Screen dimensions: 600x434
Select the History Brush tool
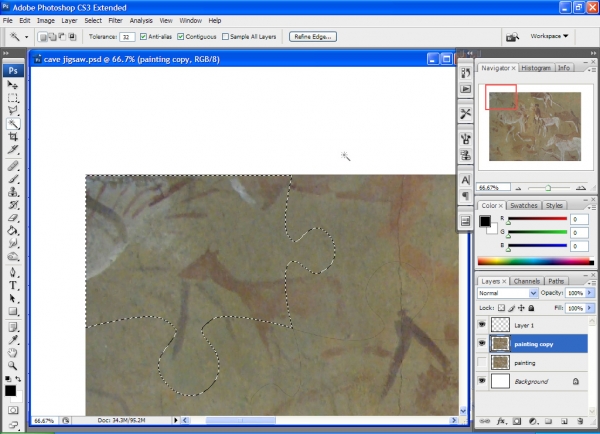pos(13,205)
